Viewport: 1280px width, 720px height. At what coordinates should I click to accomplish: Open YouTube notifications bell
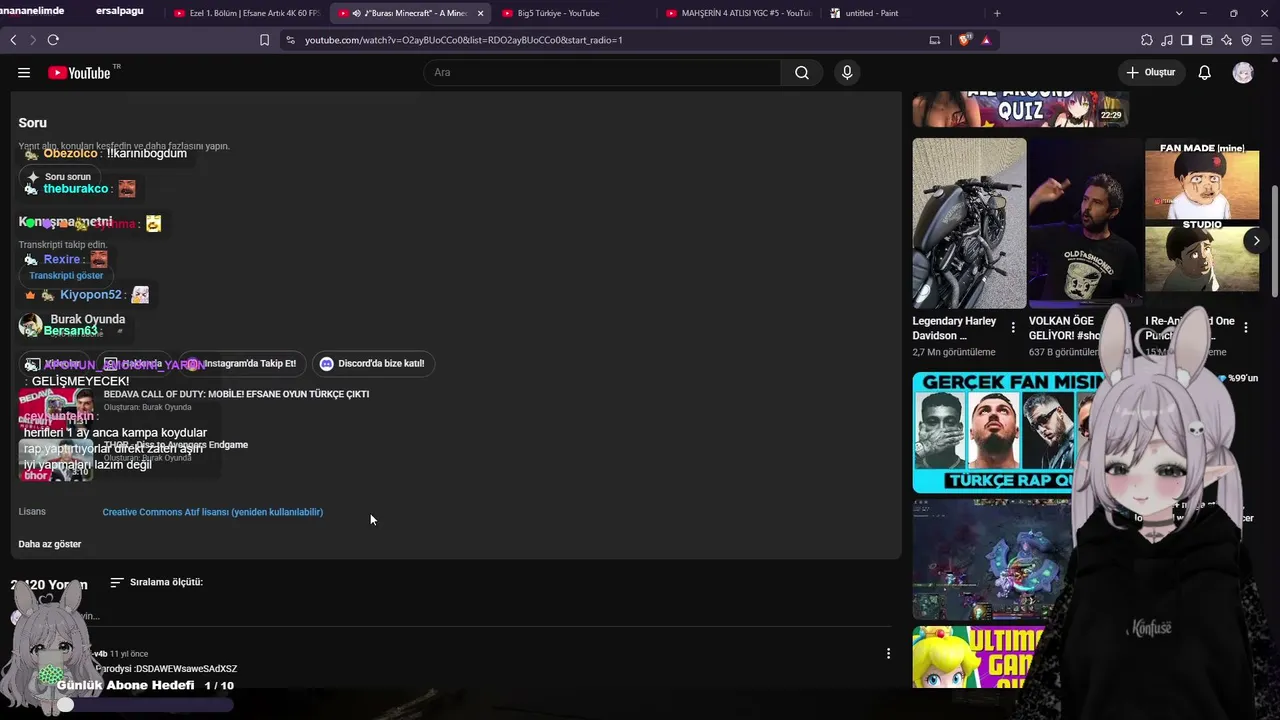(1205, 72)
